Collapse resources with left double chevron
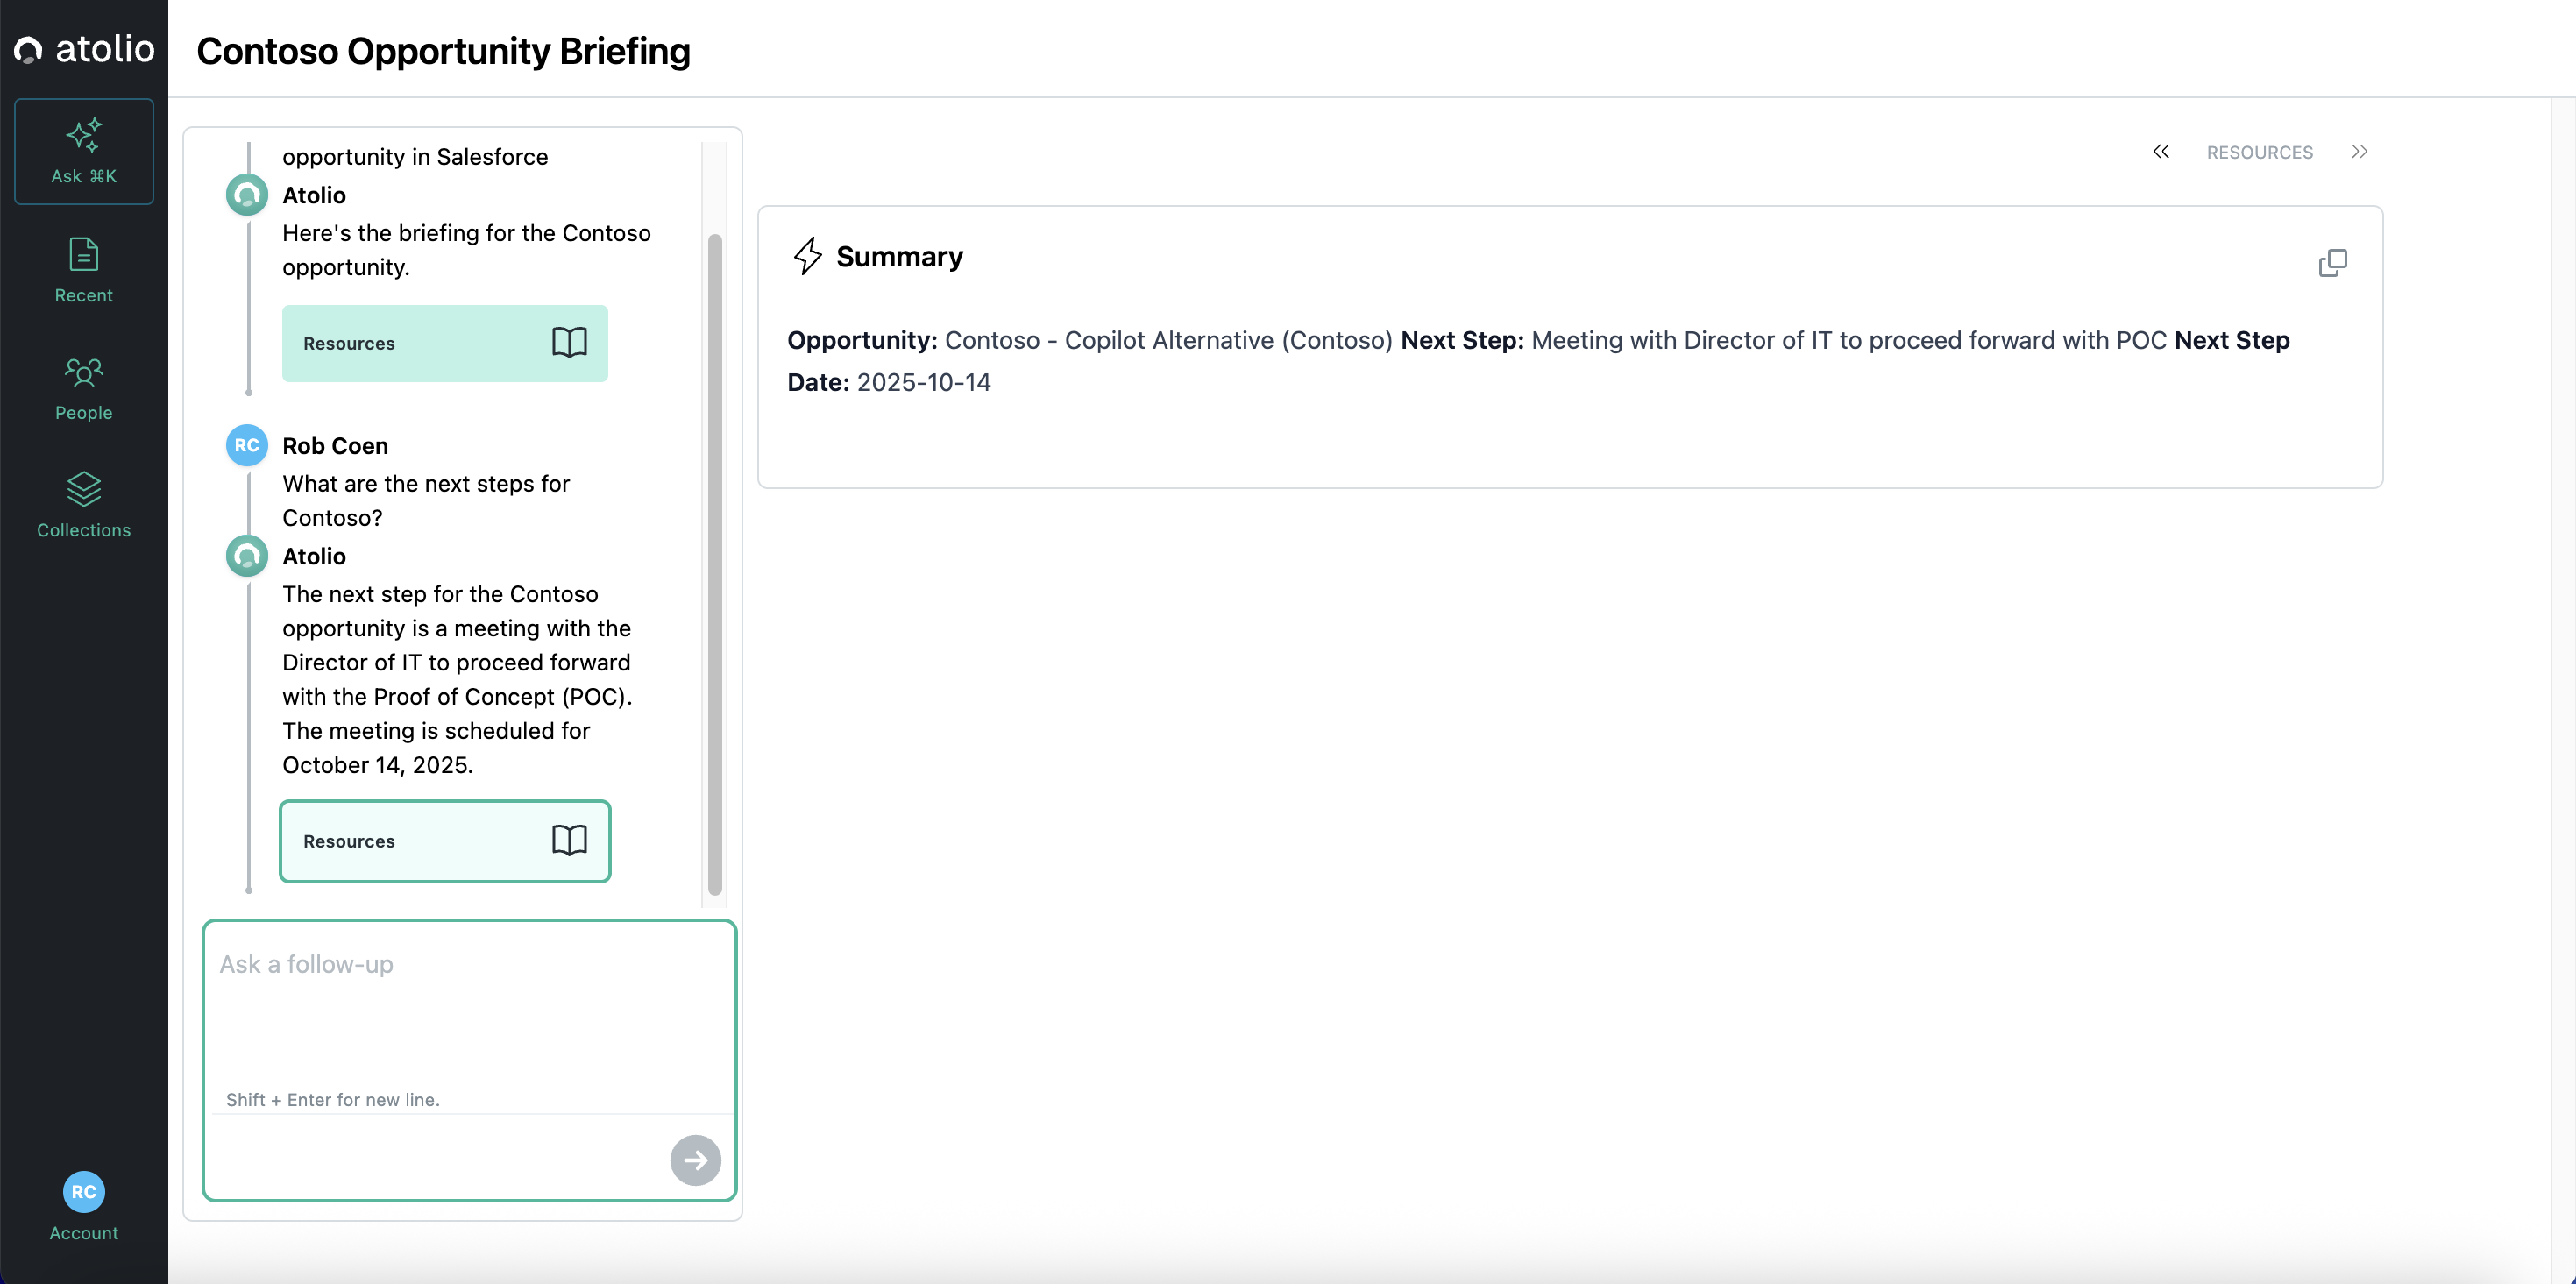Image resolution: width=2576 pixels, height=1284 pixels. 2161,152
